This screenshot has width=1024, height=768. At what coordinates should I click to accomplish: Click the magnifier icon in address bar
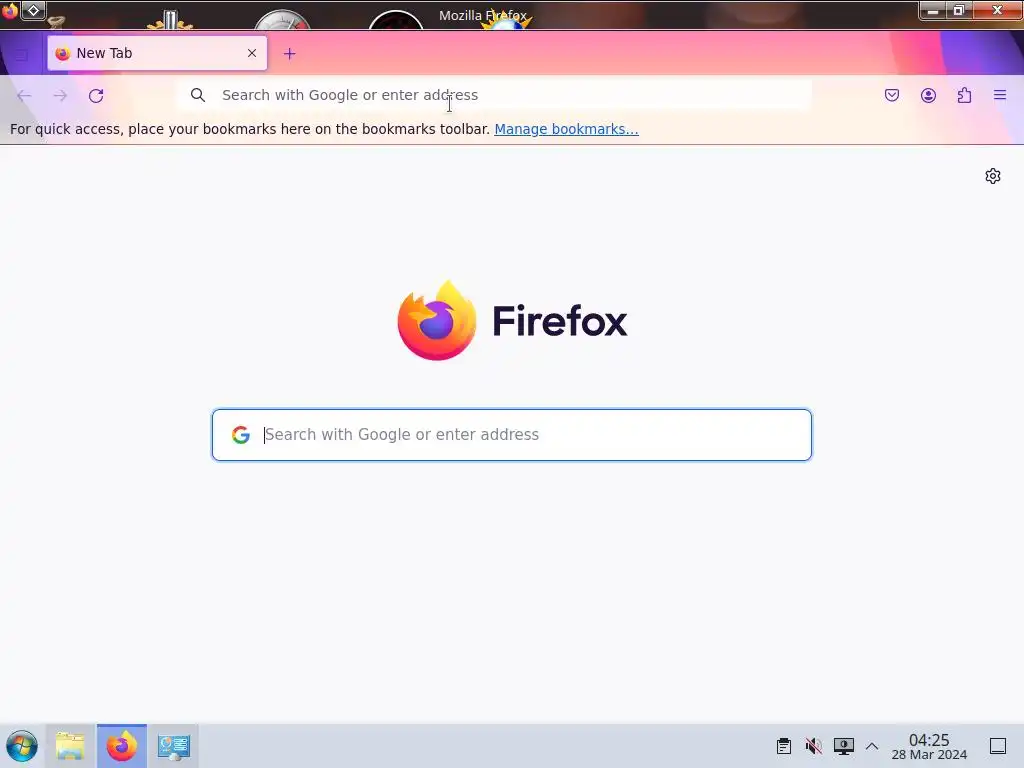click(198, 95)
